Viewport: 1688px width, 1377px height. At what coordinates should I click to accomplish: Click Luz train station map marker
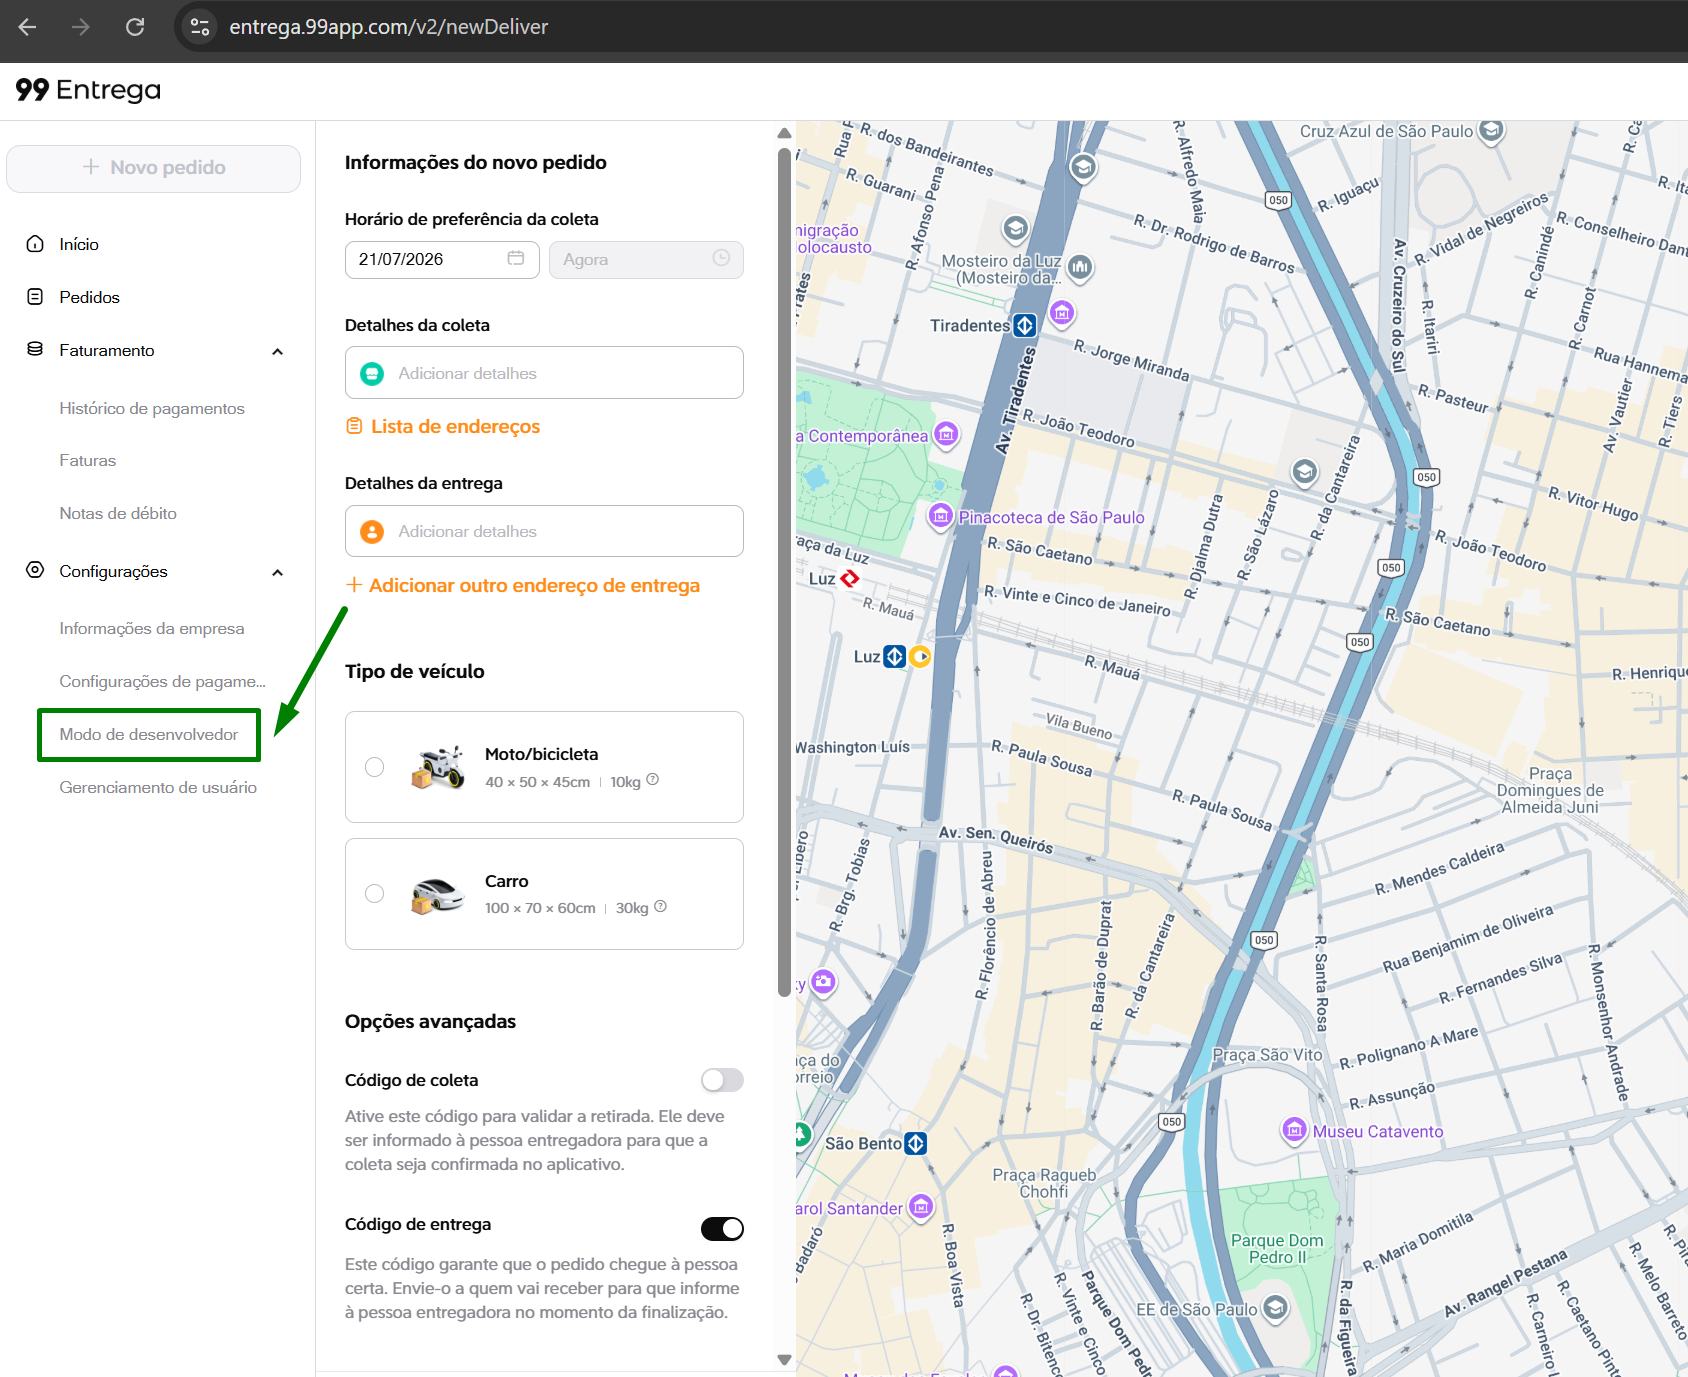point(849,578)
